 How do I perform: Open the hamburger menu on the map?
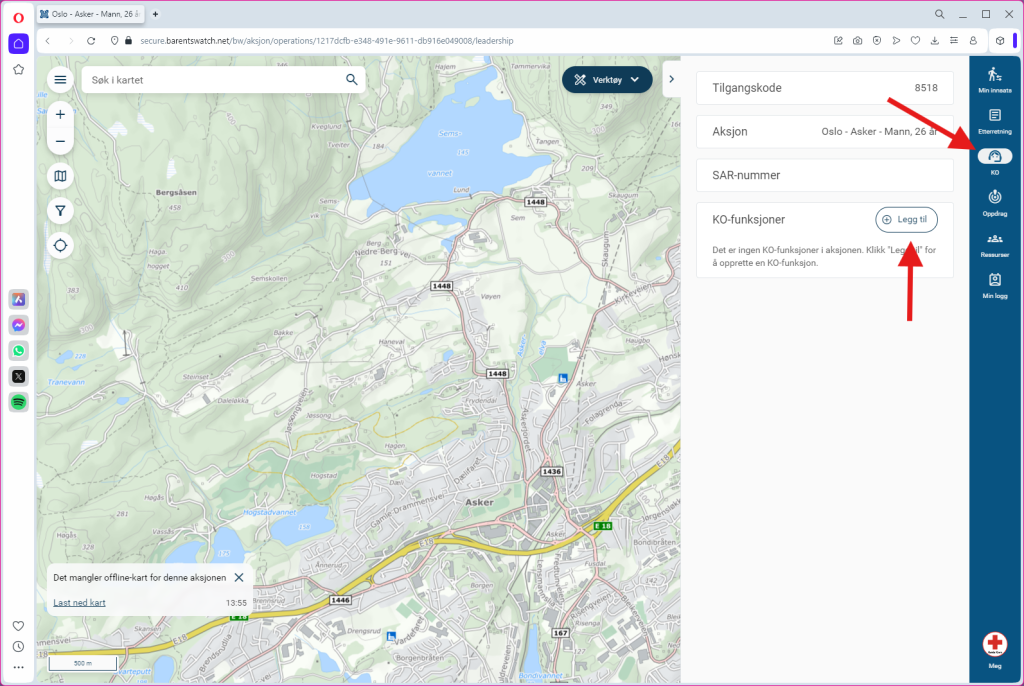coord(61,80)
